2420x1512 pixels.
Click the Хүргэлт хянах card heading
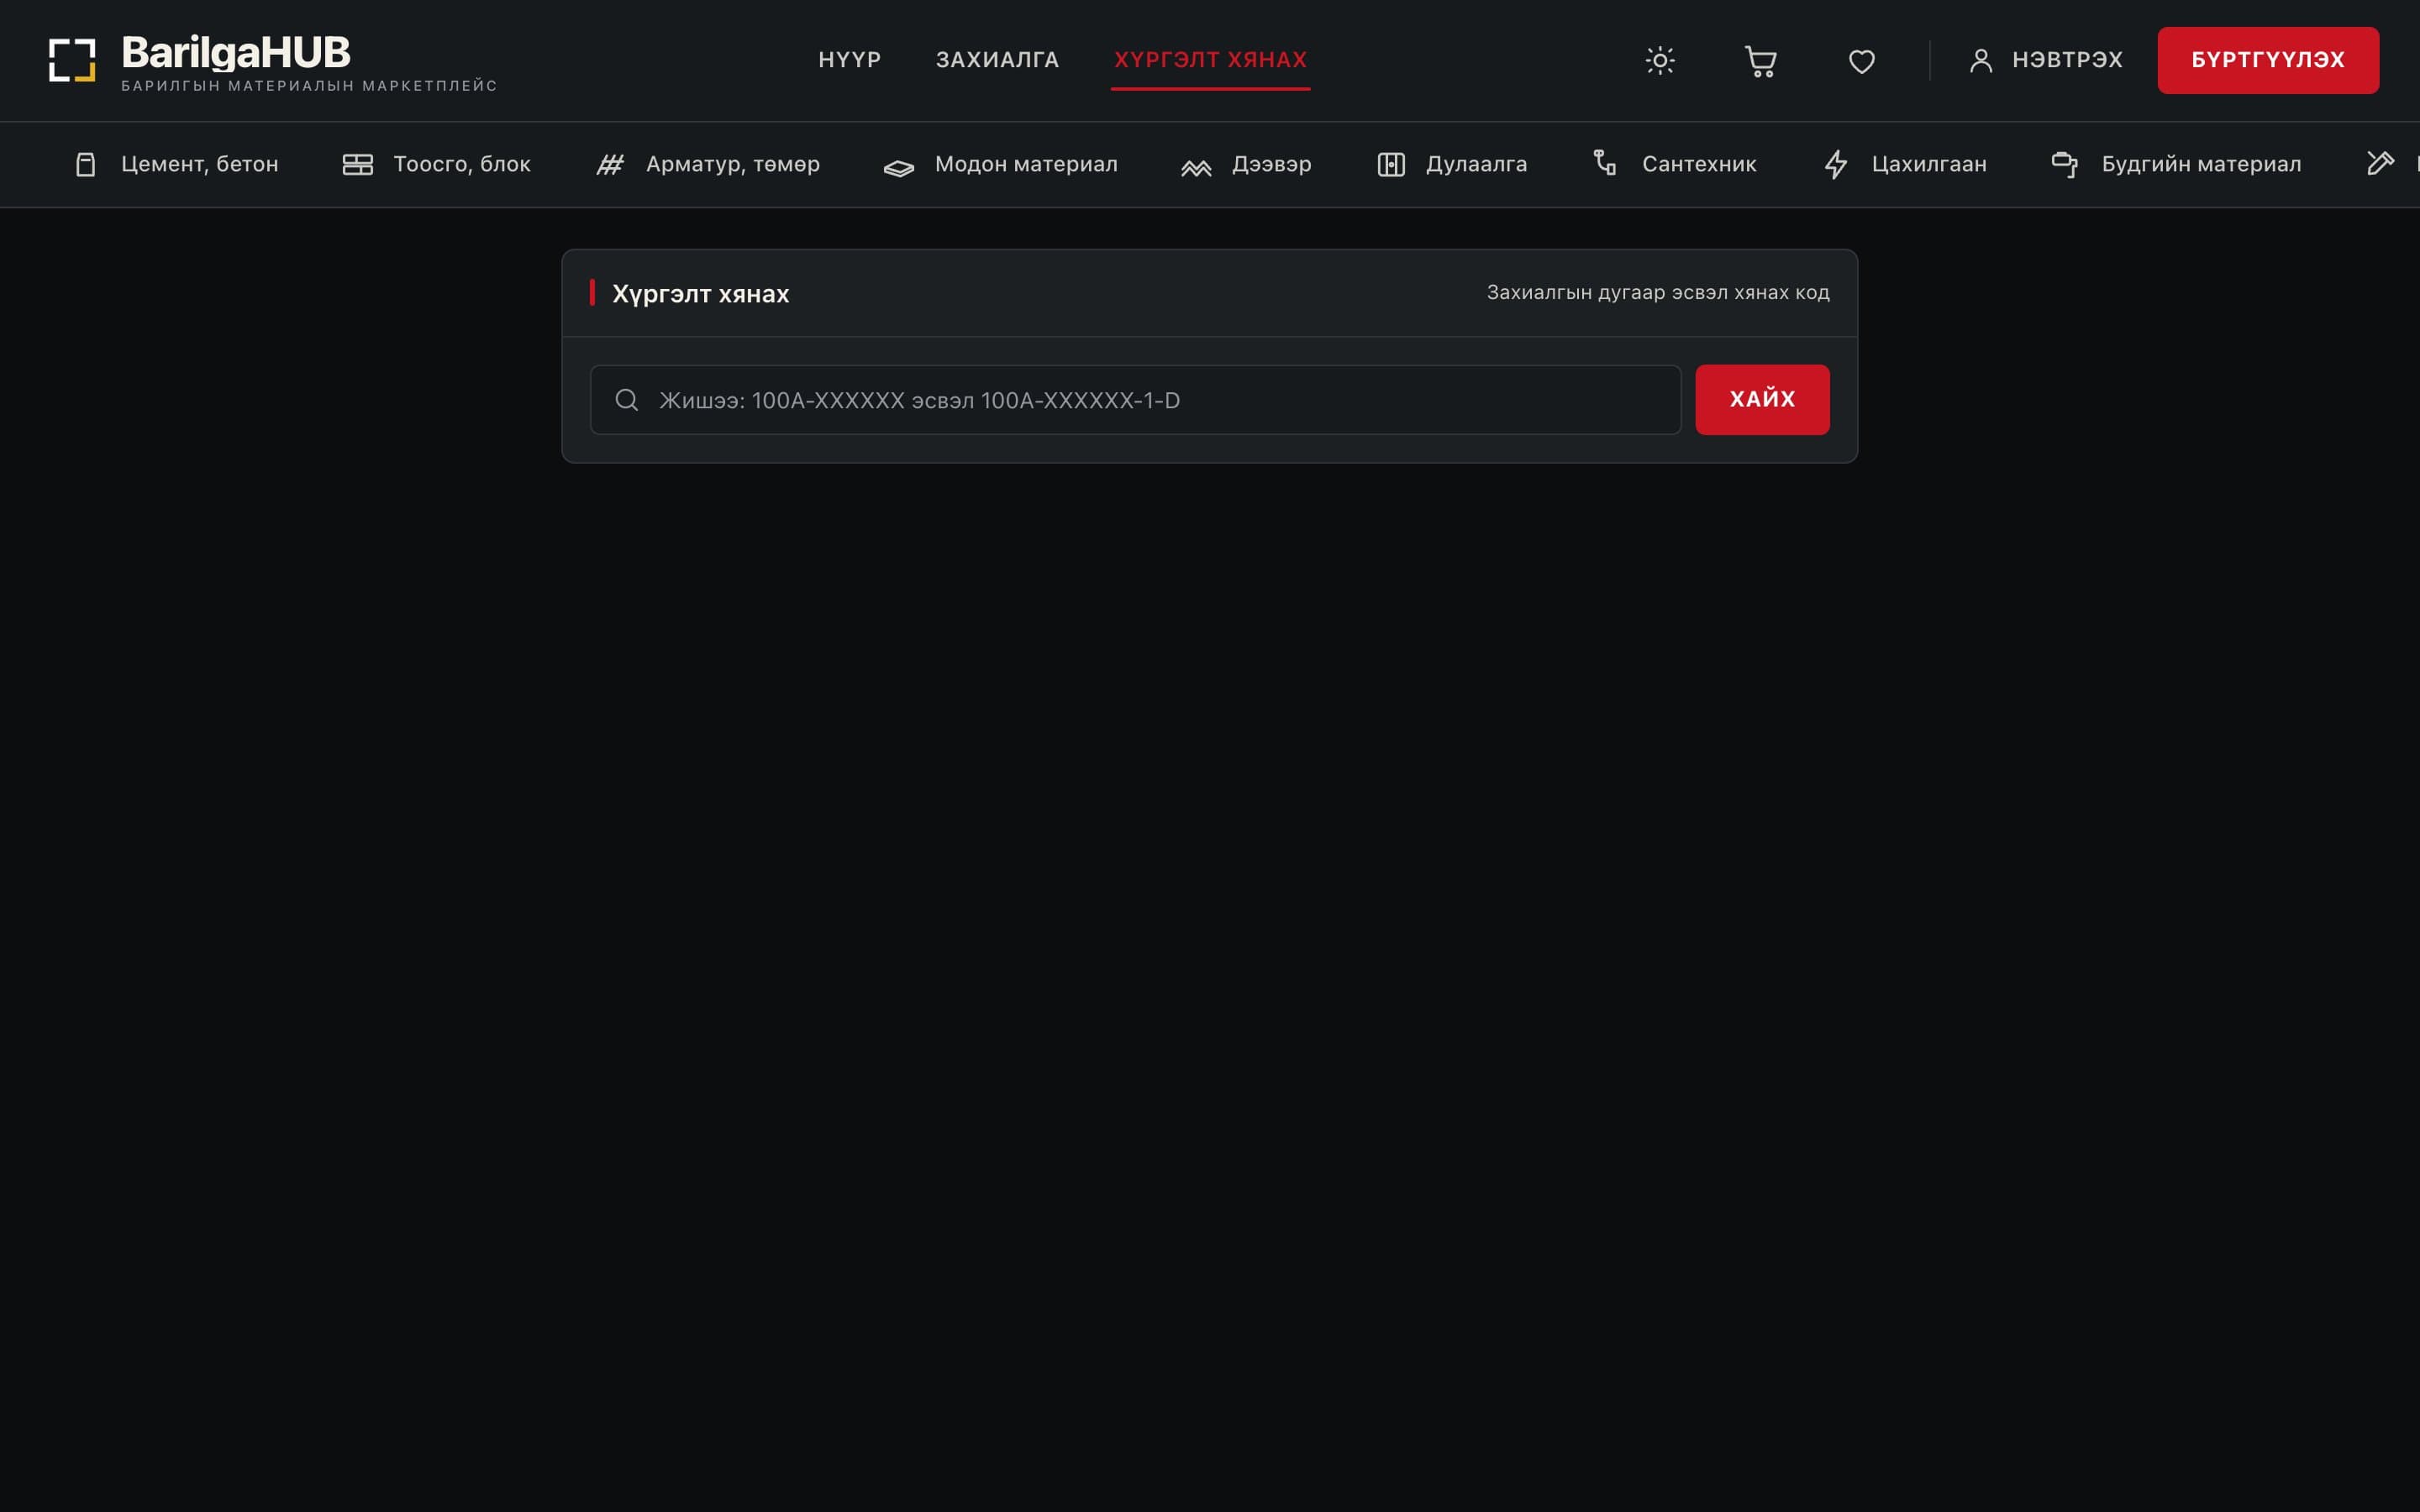pyautogui.click(x=700, y=294)
